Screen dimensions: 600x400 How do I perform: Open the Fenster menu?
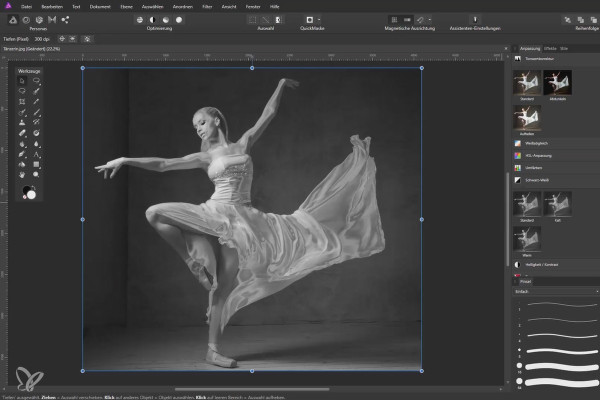point(253,7)
